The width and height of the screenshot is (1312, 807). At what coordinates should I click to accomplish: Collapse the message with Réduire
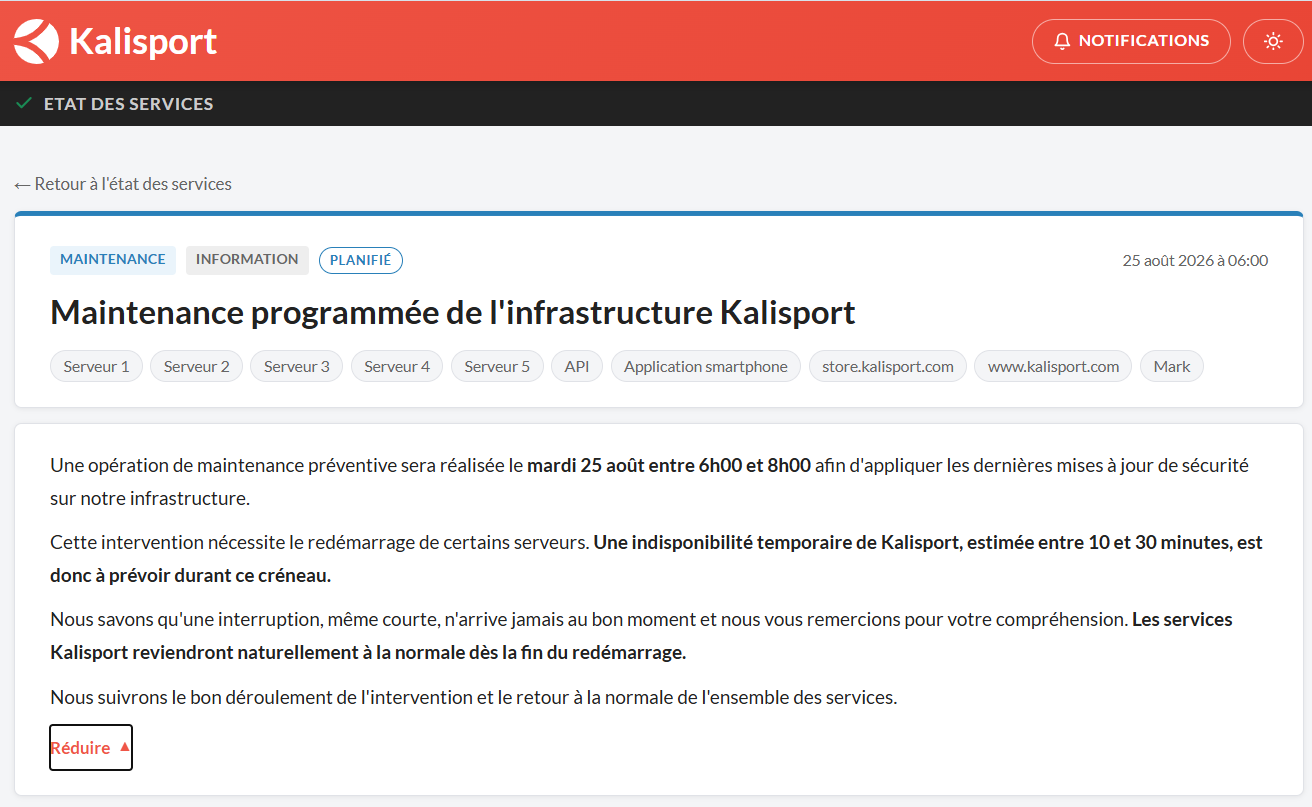click(x=91, y=748)
